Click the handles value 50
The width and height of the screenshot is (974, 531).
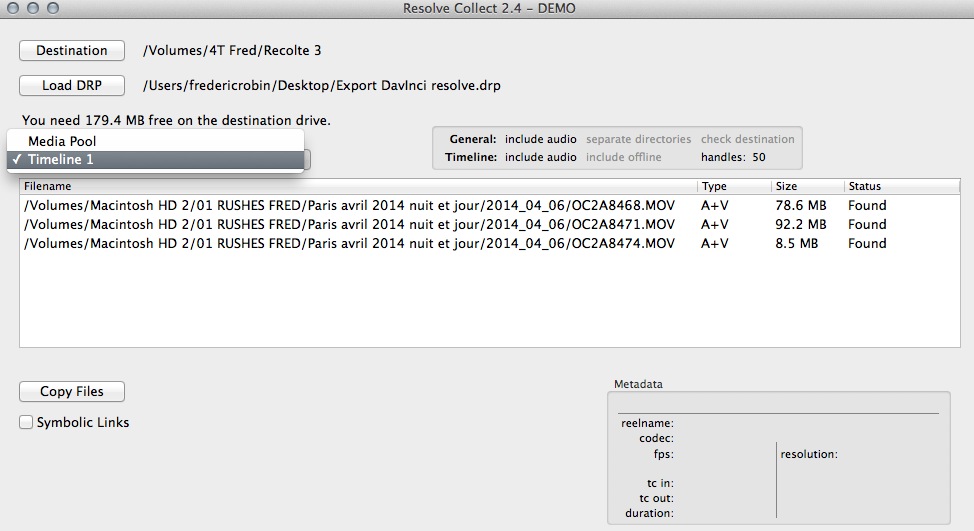(759, 157)
